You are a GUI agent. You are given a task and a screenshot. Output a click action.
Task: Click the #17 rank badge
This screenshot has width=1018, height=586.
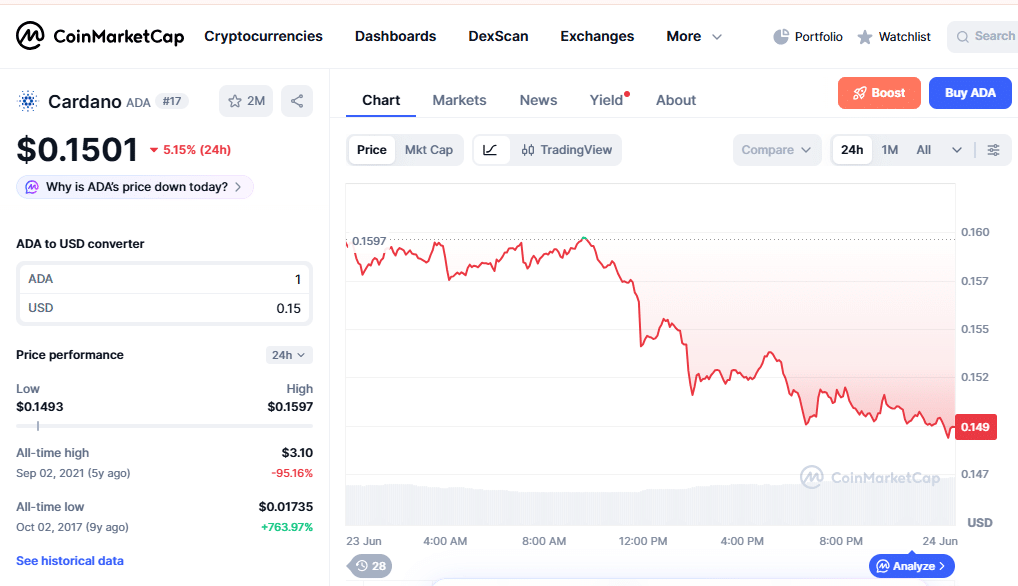point(171,101)
